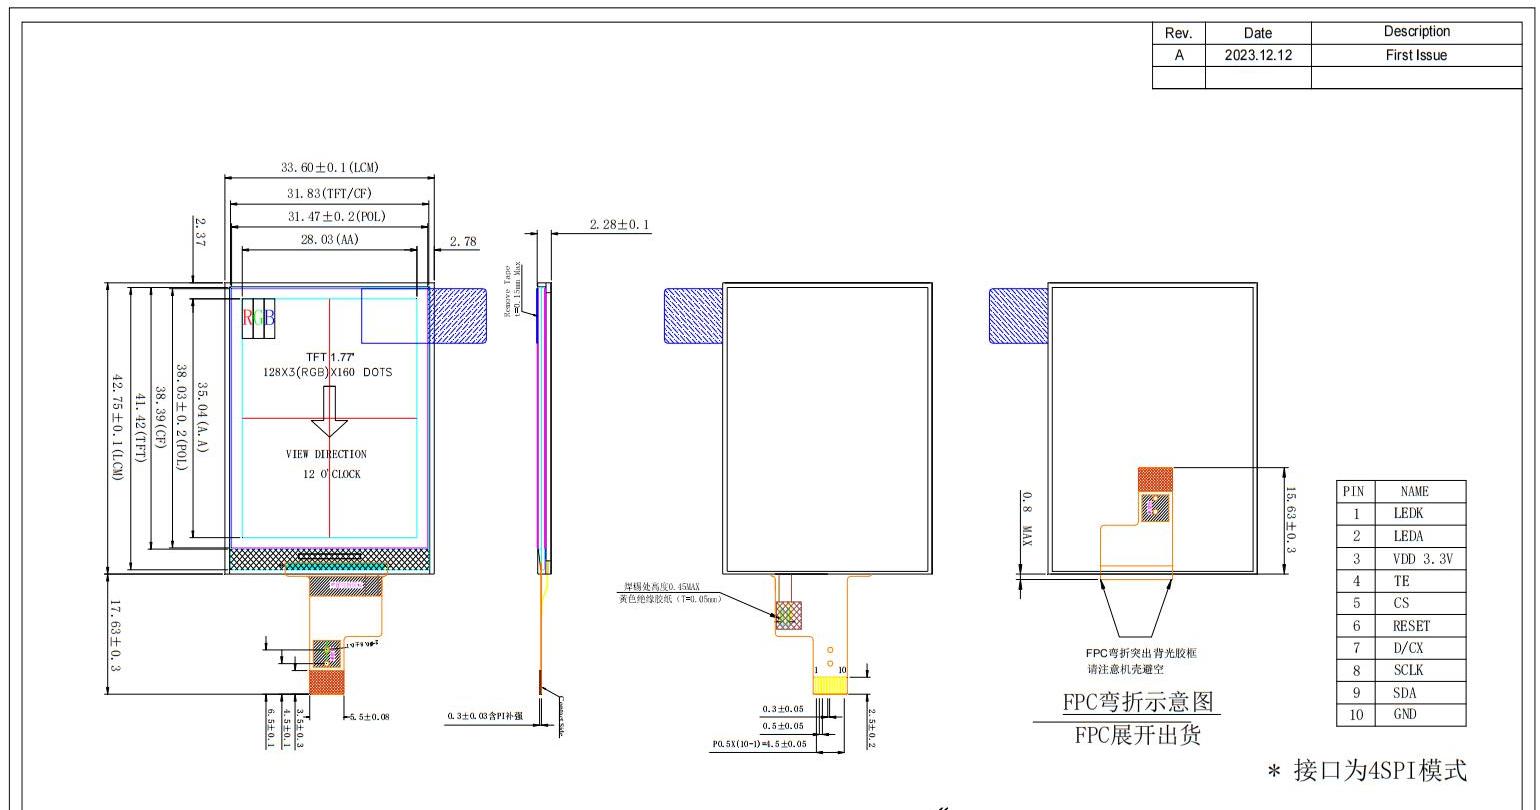Click the RGB subpixel marker in the display

(x=259, y=318)
